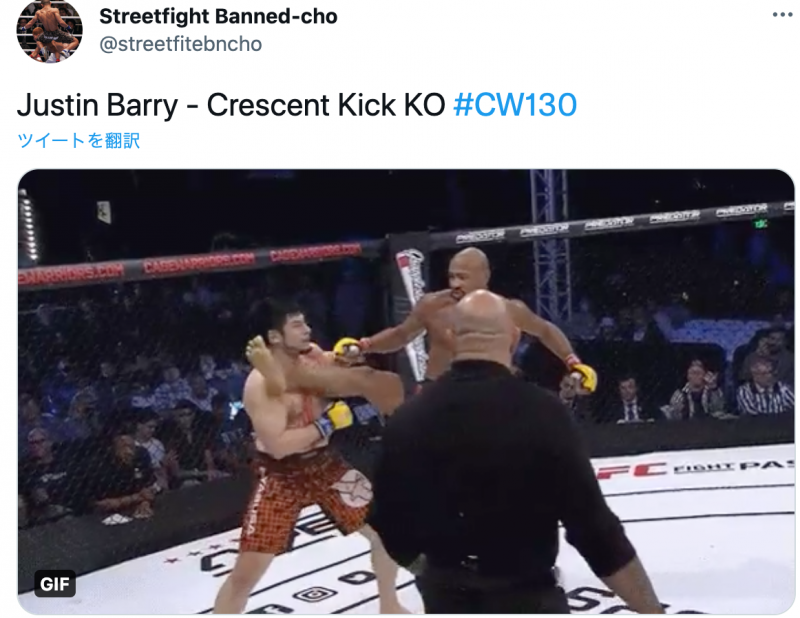Viewport: 800px width, 618px height.
Task: Click the translate tweet link
Action: click(x=79, y=140)
